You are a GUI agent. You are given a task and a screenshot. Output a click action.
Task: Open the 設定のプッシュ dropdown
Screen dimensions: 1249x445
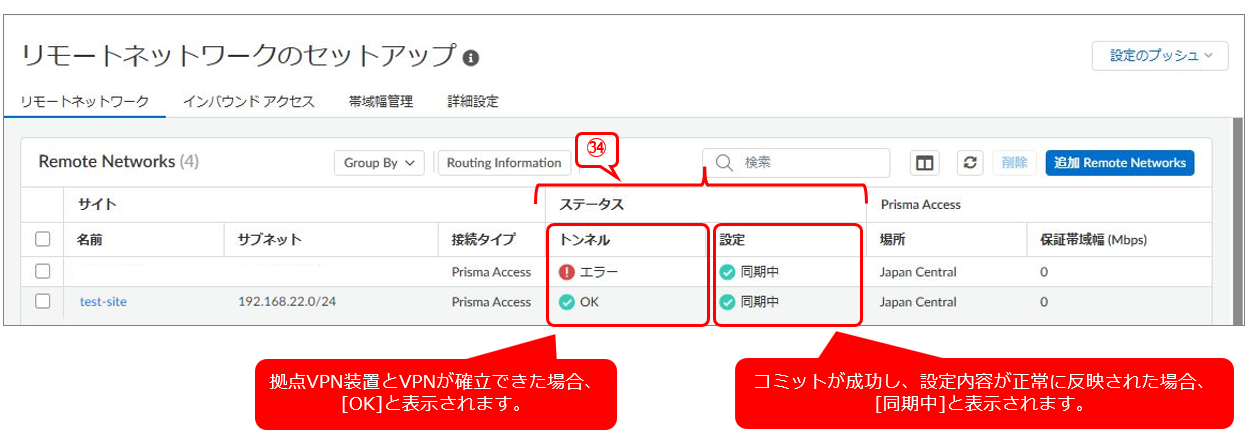pyautogui.click(x=1159, y=56)
